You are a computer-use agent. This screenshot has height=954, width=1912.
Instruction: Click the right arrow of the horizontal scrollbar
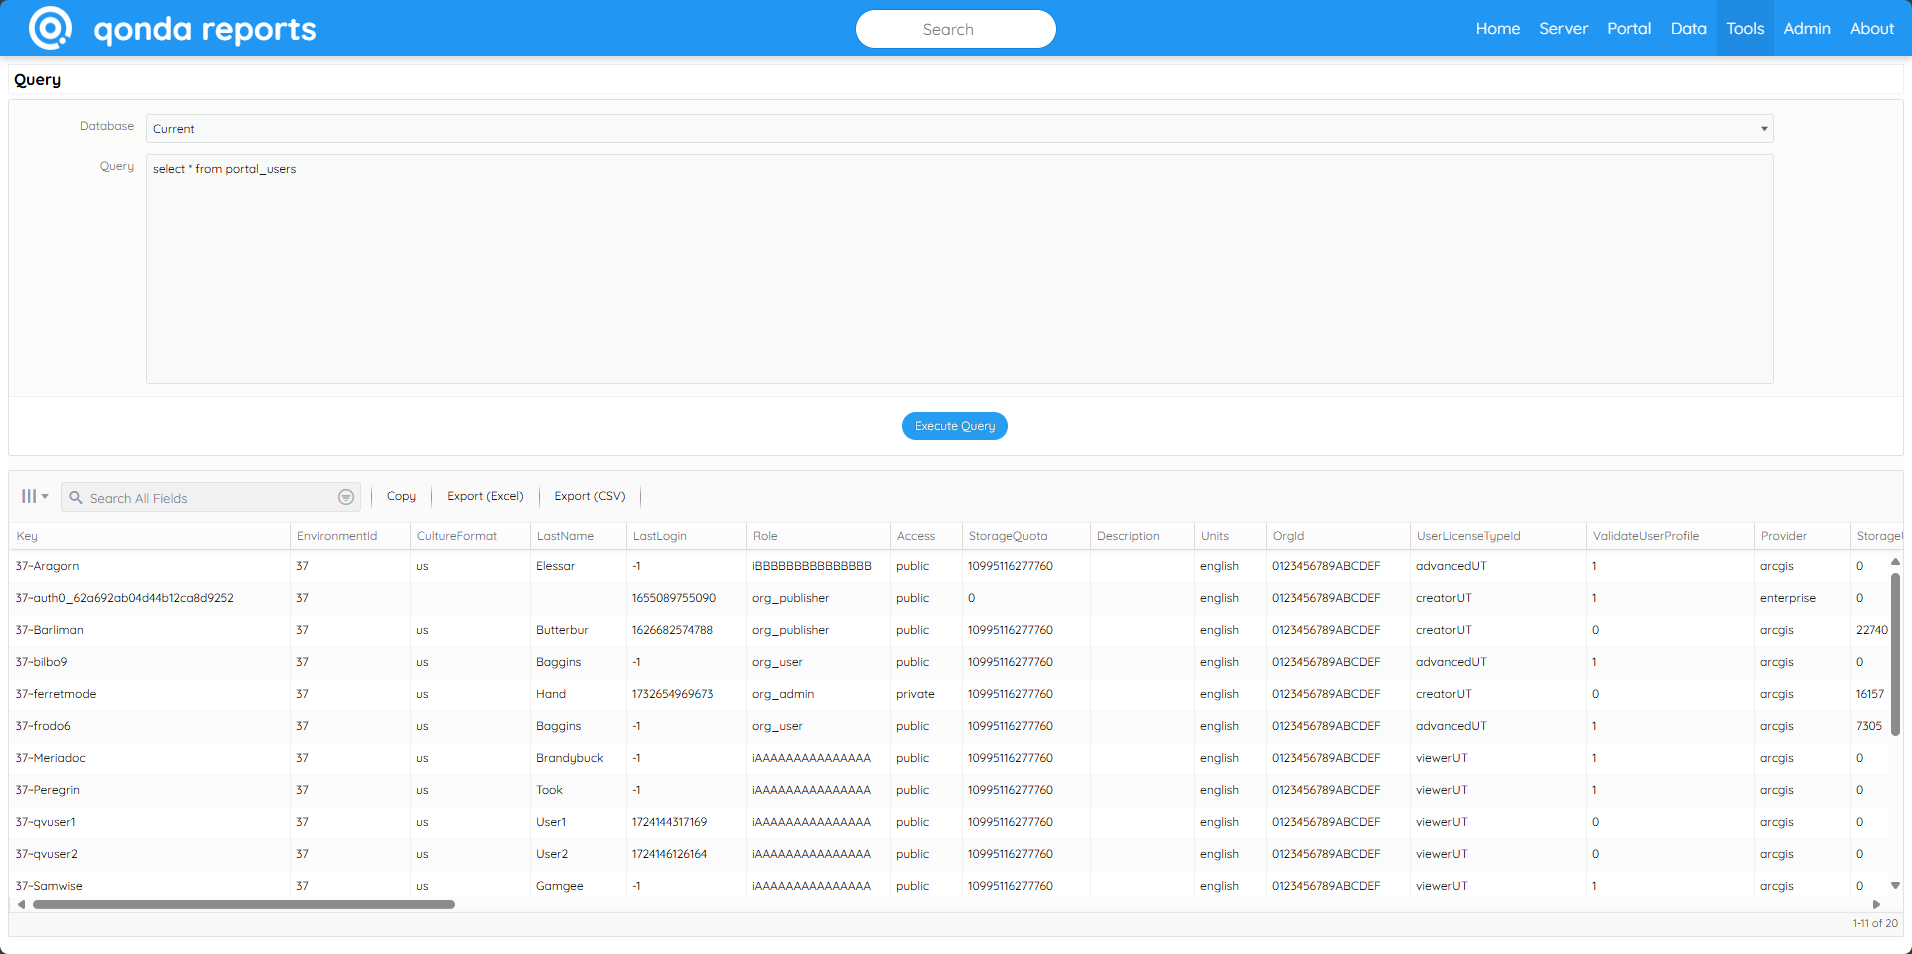coord(1875,904)
